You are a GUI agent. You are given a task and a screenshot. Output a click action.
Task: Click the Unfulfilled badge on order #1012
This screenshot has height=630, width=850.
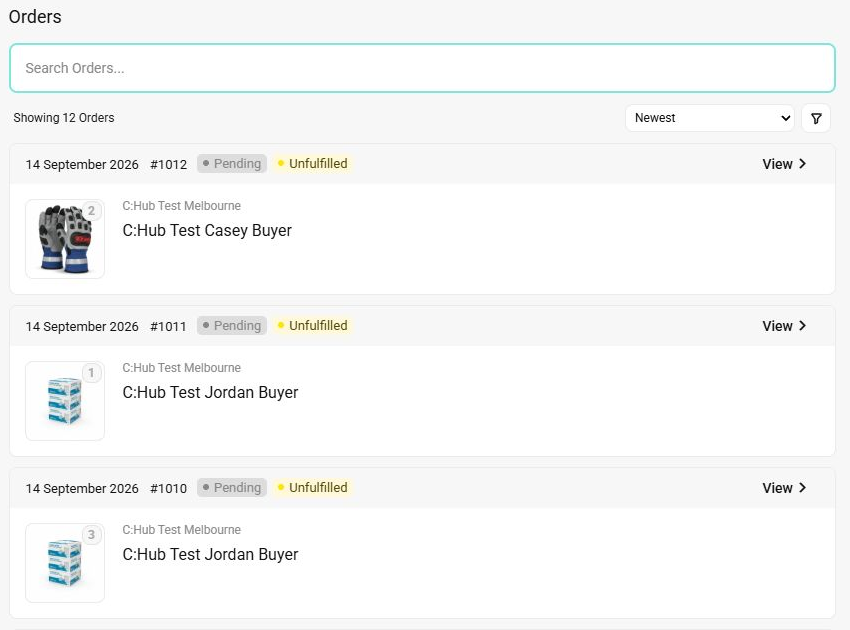click(x=312, y=163)
